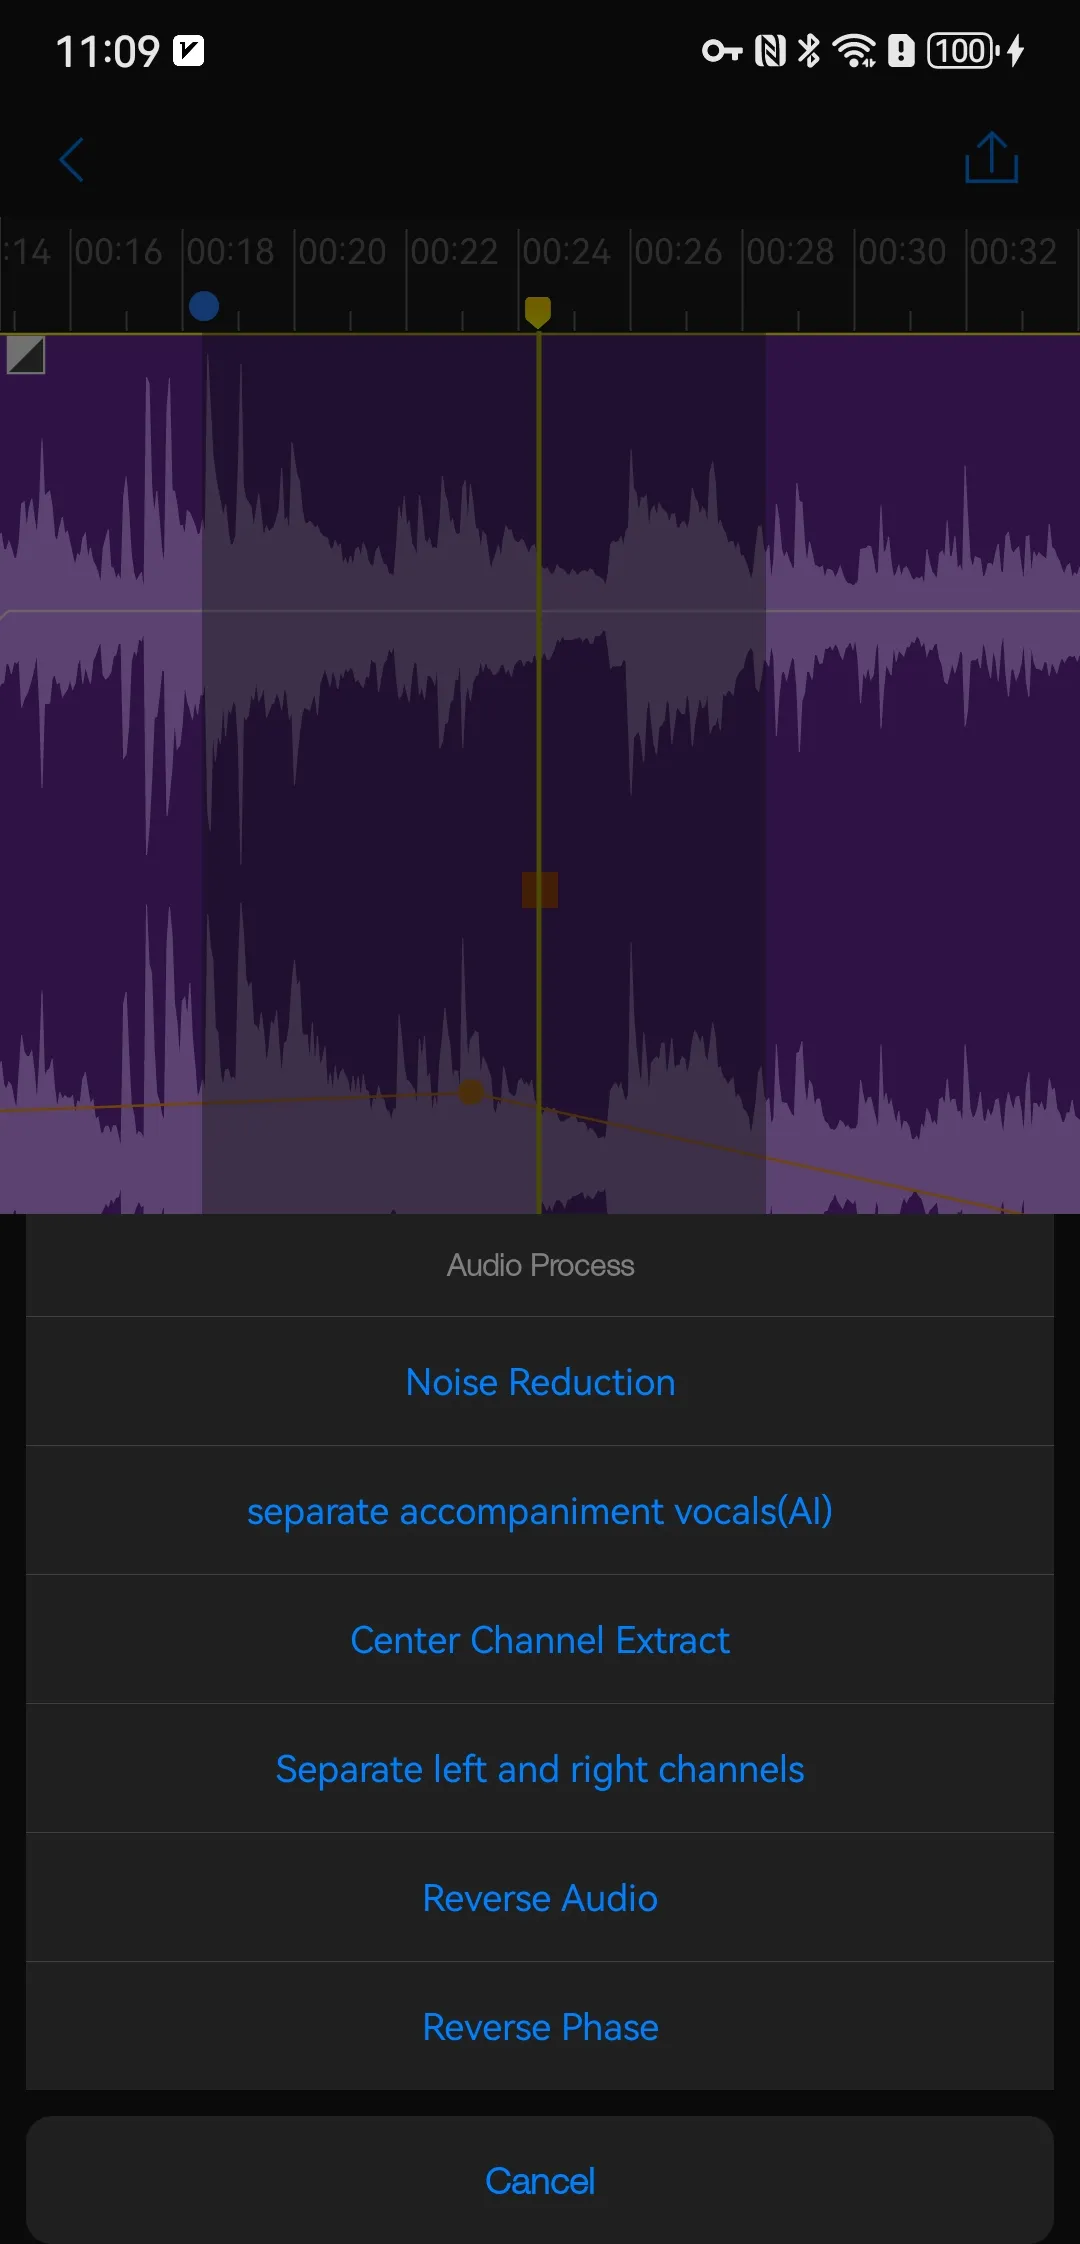Choose Reverse Phase option
This screenshot has width=1080, height=2244.
540,2027
